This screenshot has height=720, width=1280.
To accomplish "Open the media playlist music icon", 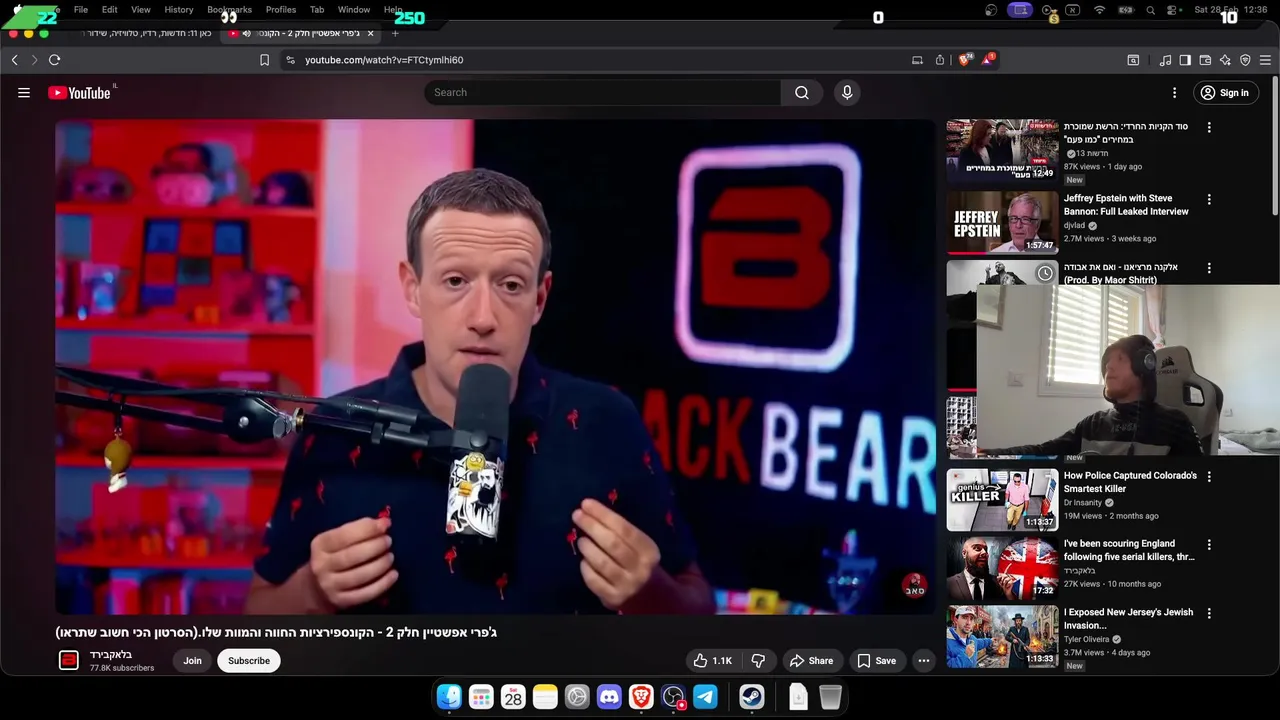I will tap(1165, 60).
